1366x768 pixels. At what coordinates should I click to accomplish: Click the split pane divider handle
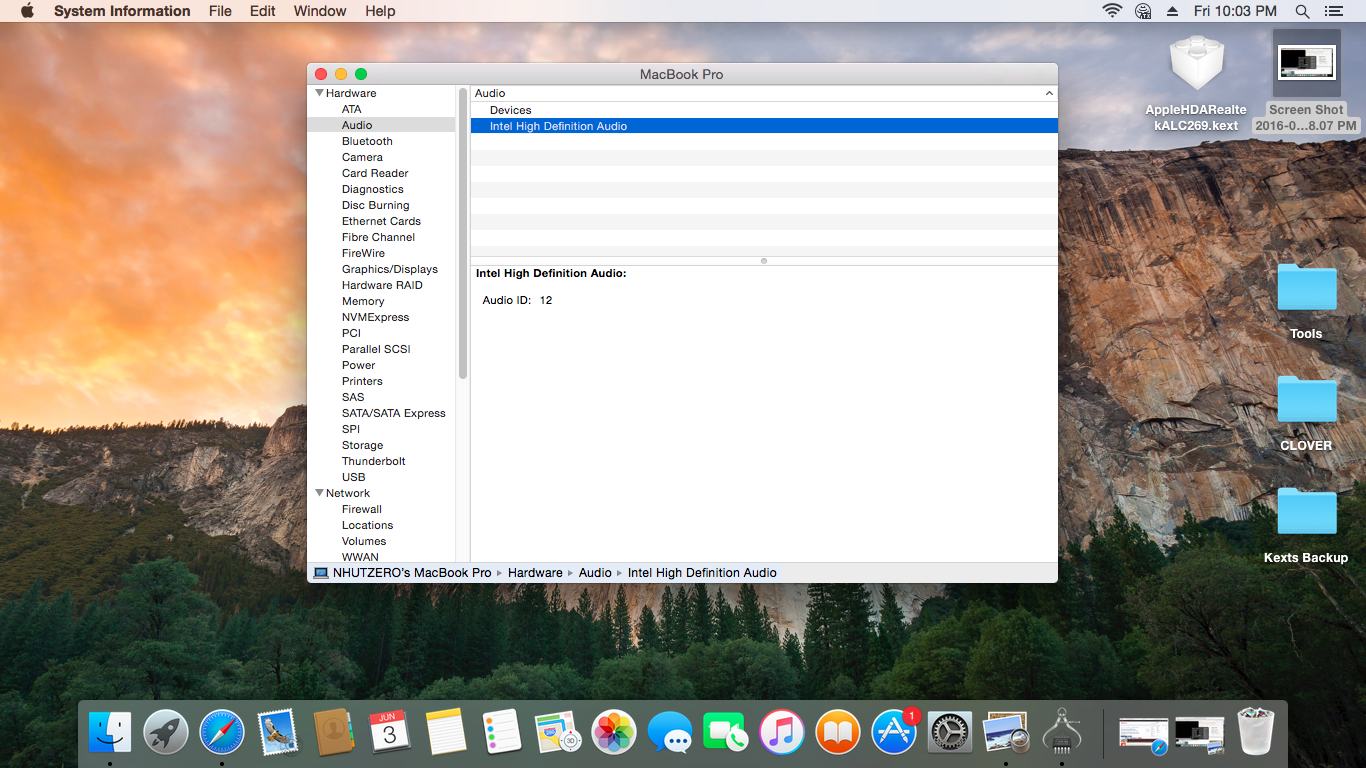[764, 261]
